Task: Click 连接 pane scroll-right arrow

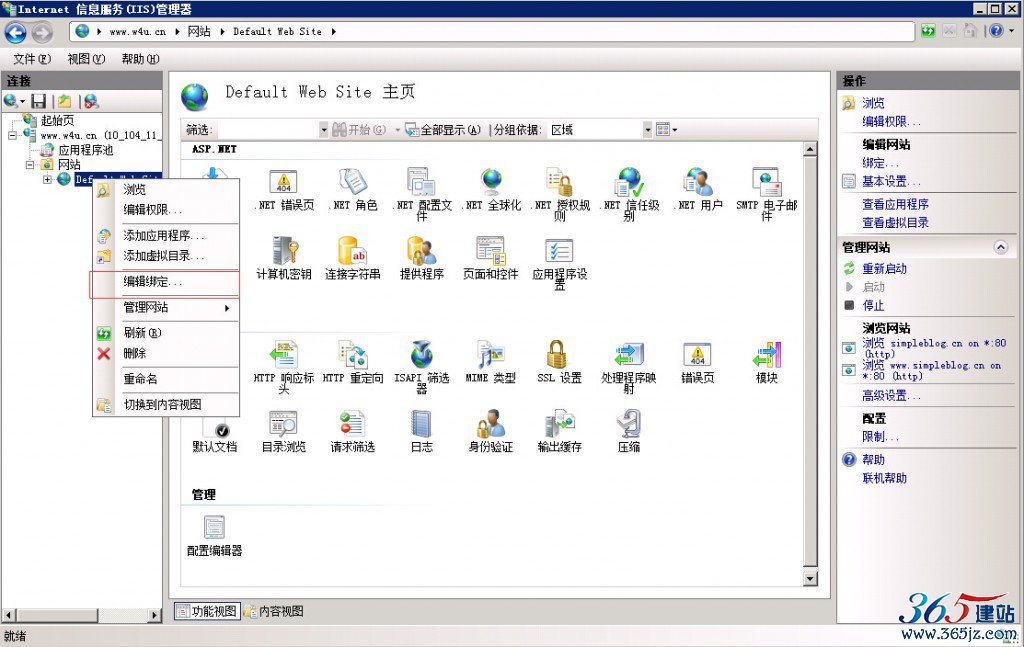Action: (154, 615)
